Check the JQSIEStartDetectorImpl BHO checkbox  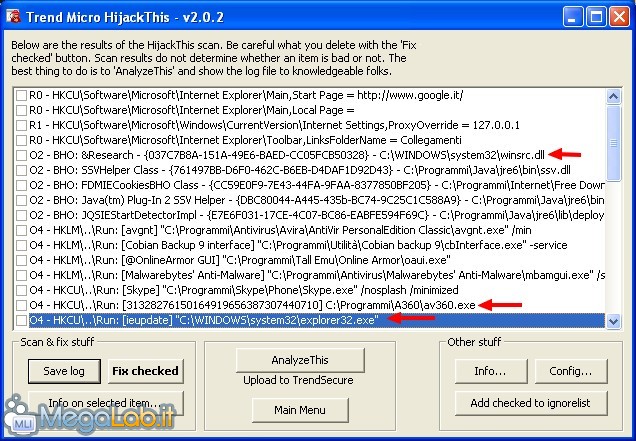(21, 215)
